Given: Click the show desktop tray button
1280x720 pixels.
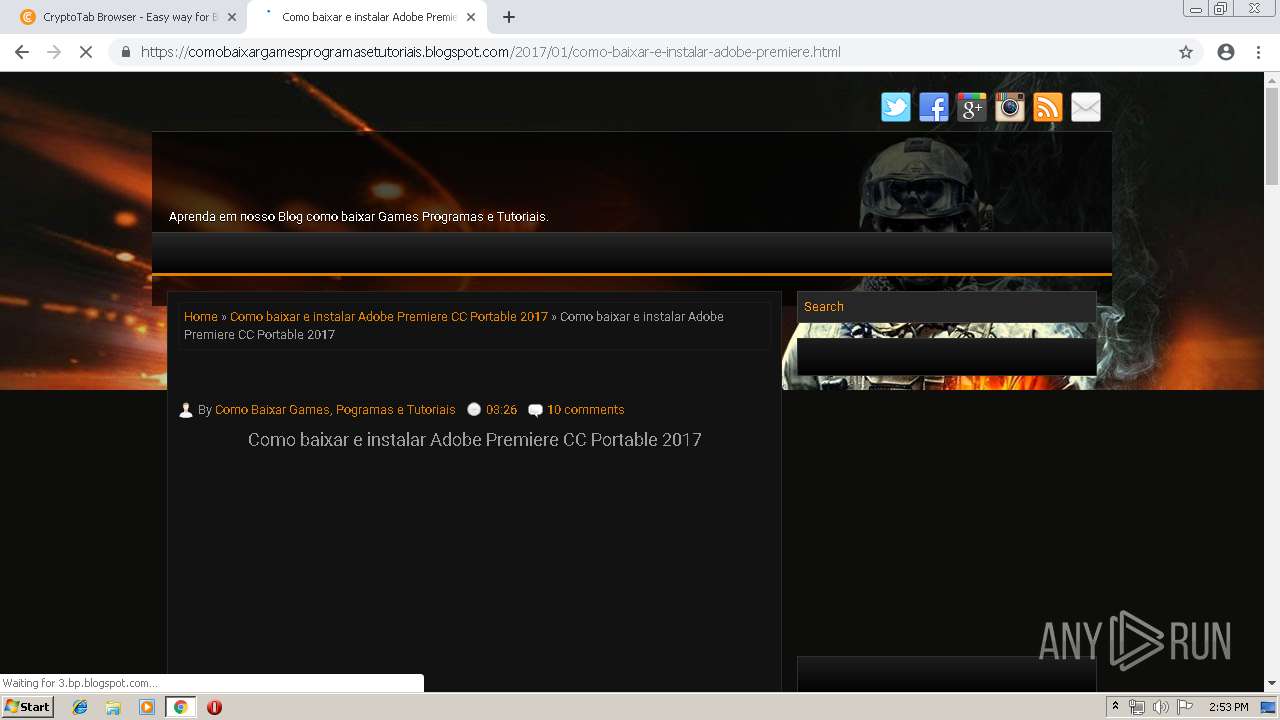Looking at the screenshot, I should click(x=1269, y=707).
